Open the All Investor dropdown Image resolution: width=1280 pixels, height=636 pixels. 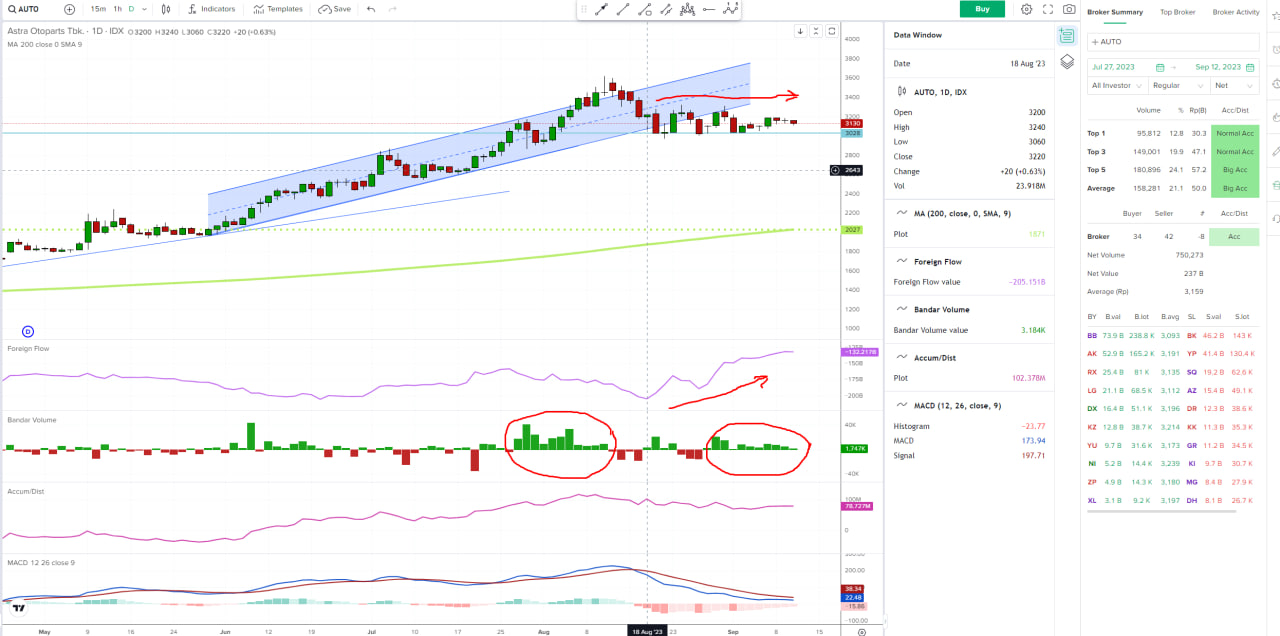point(1116,86)
